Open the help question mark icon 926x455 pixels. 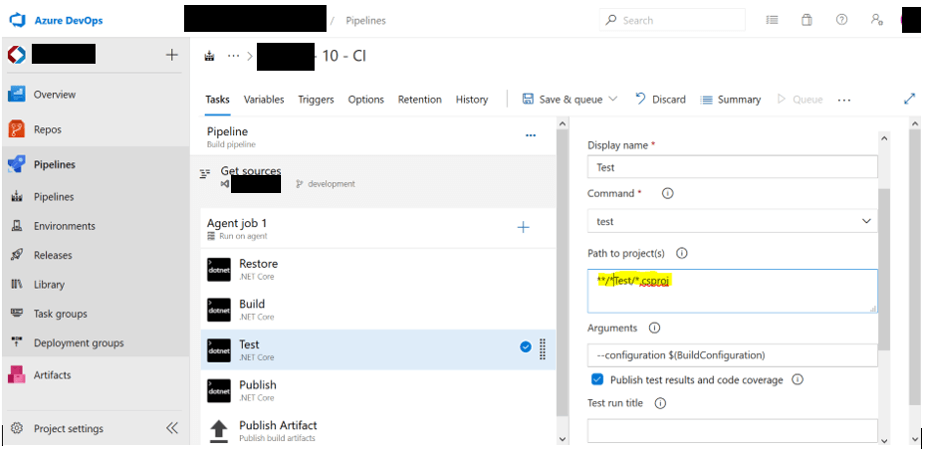(x=841, y=20)
